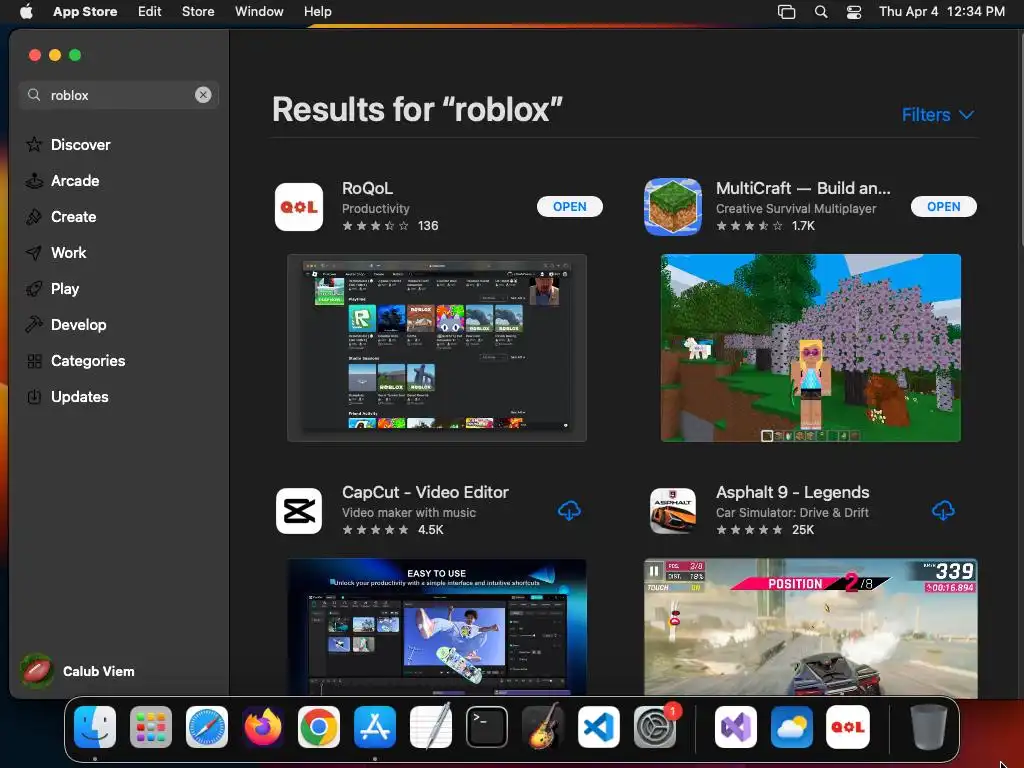
Task: Click the MultiCraft app title
Action: [803, 188]
